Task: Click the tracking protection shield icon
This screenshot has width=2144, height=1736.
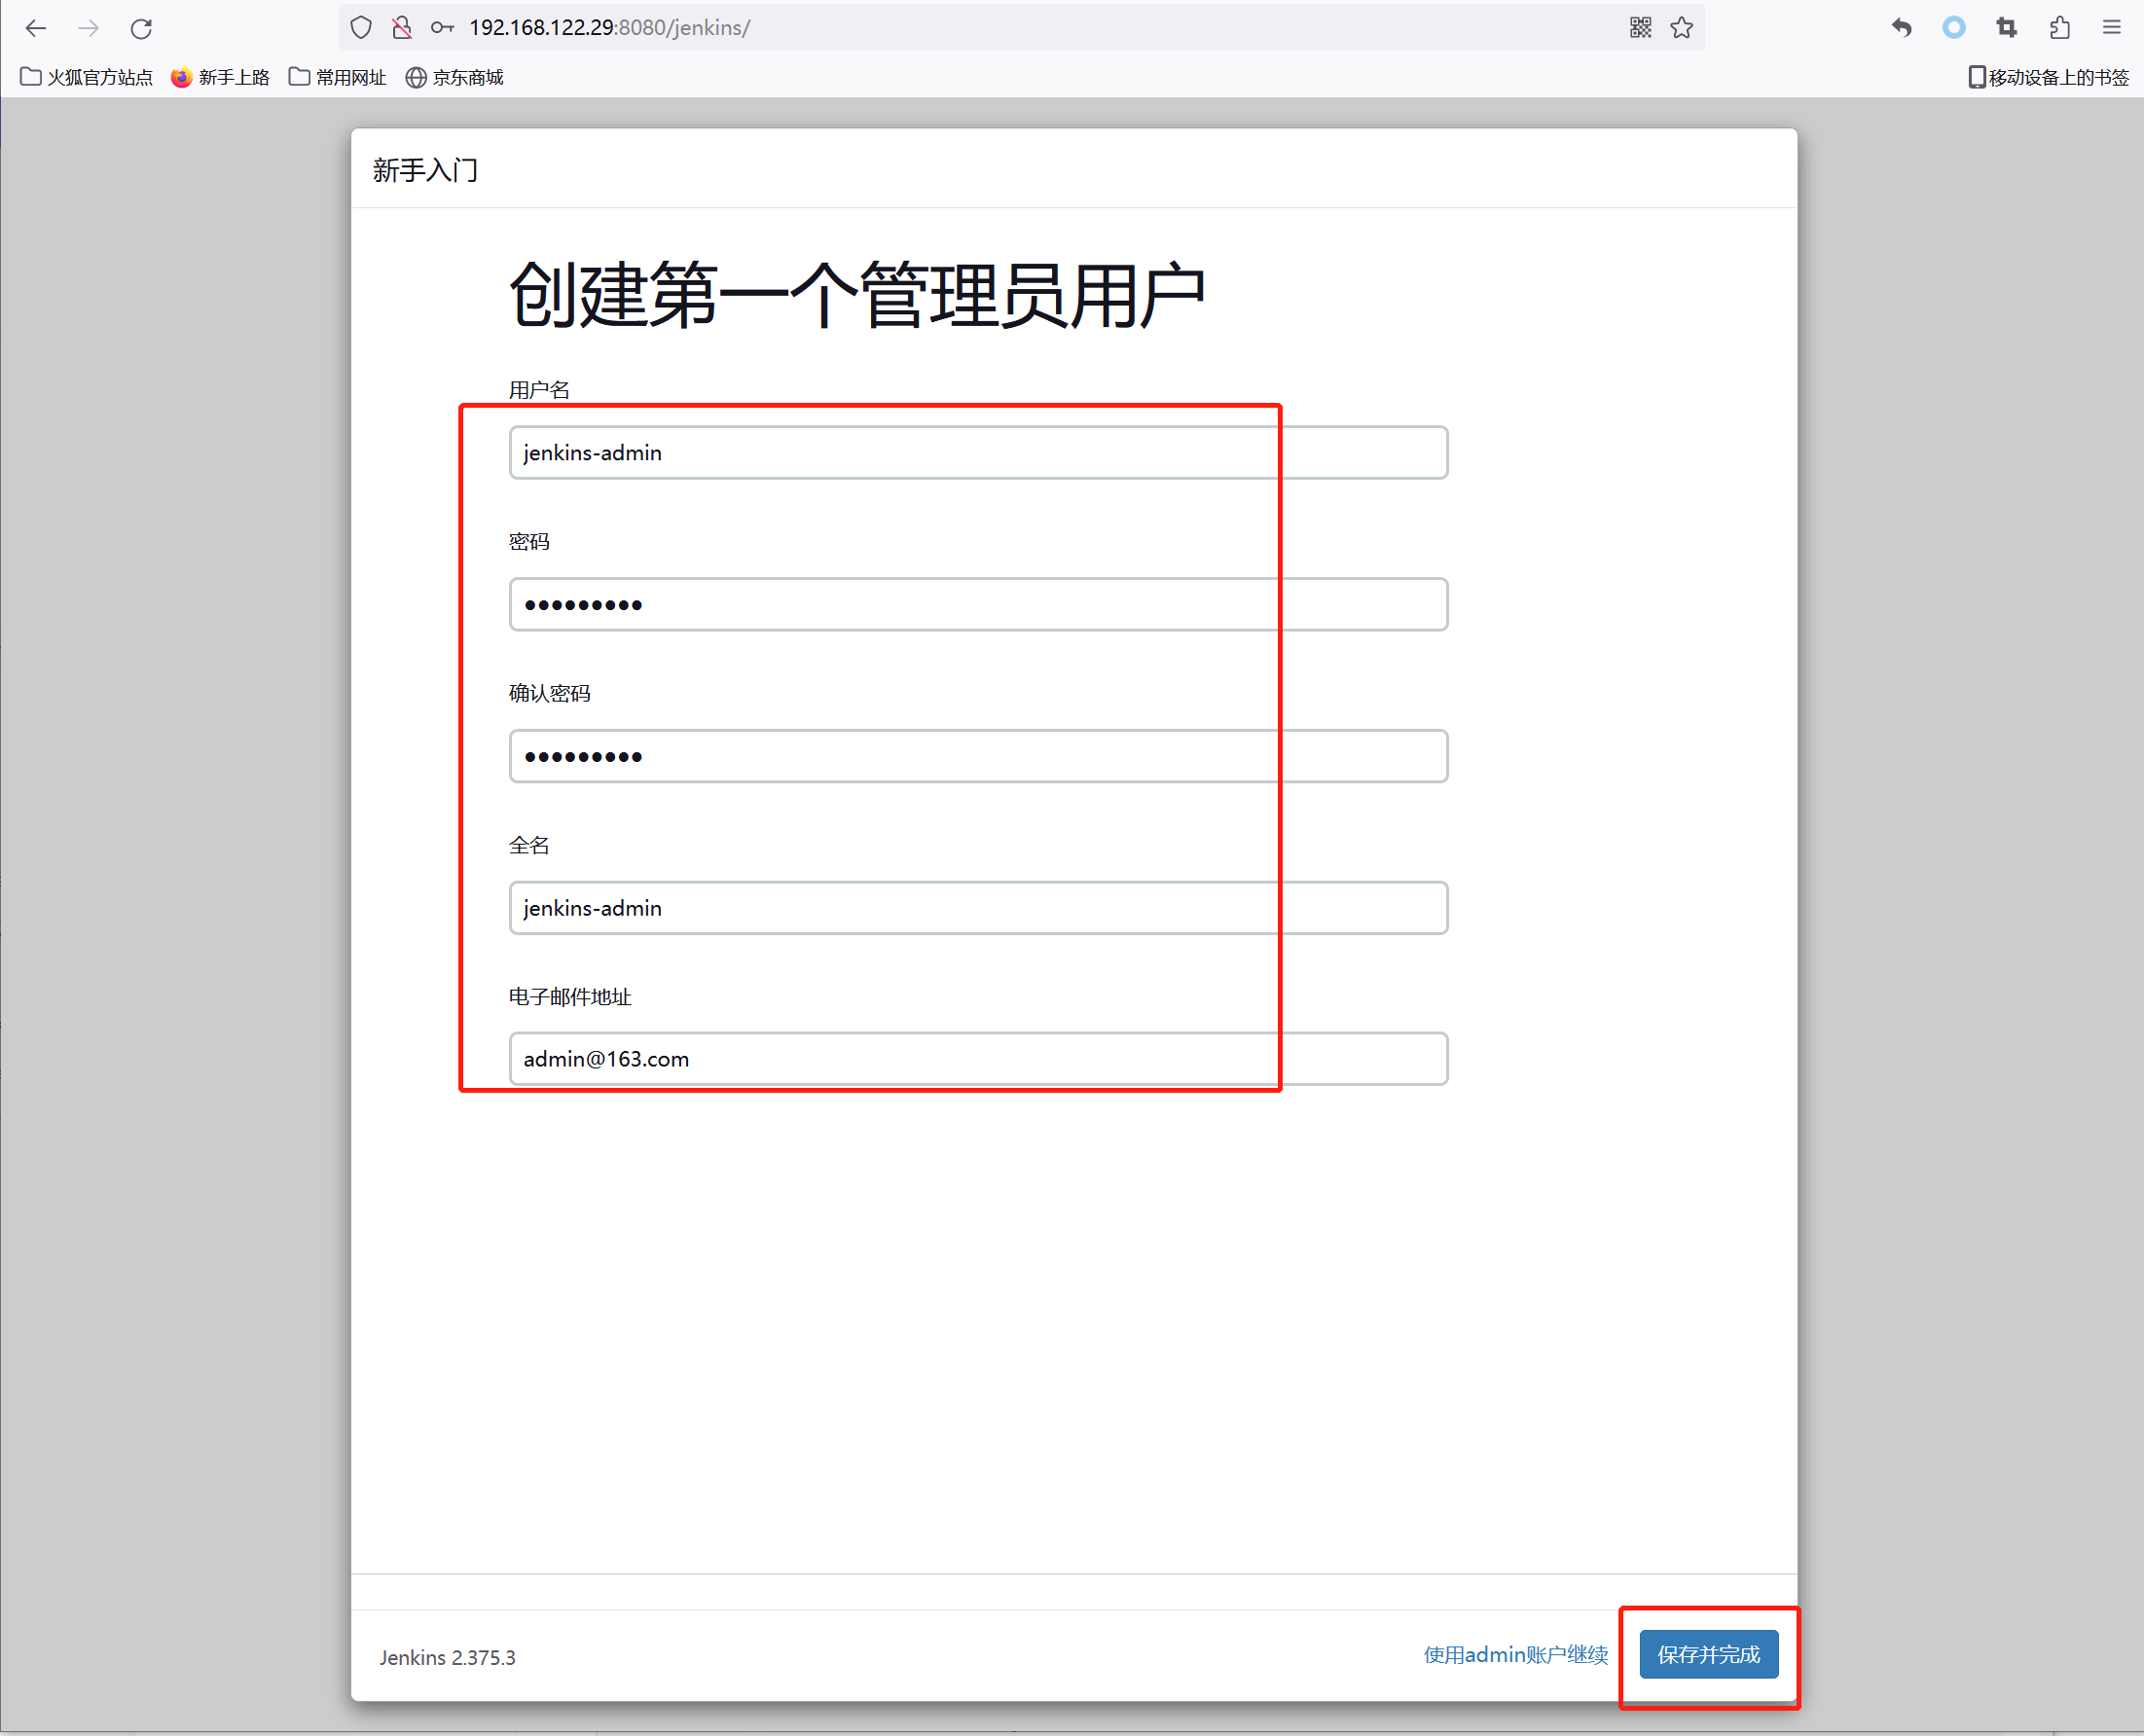Action: pos(361,28)
